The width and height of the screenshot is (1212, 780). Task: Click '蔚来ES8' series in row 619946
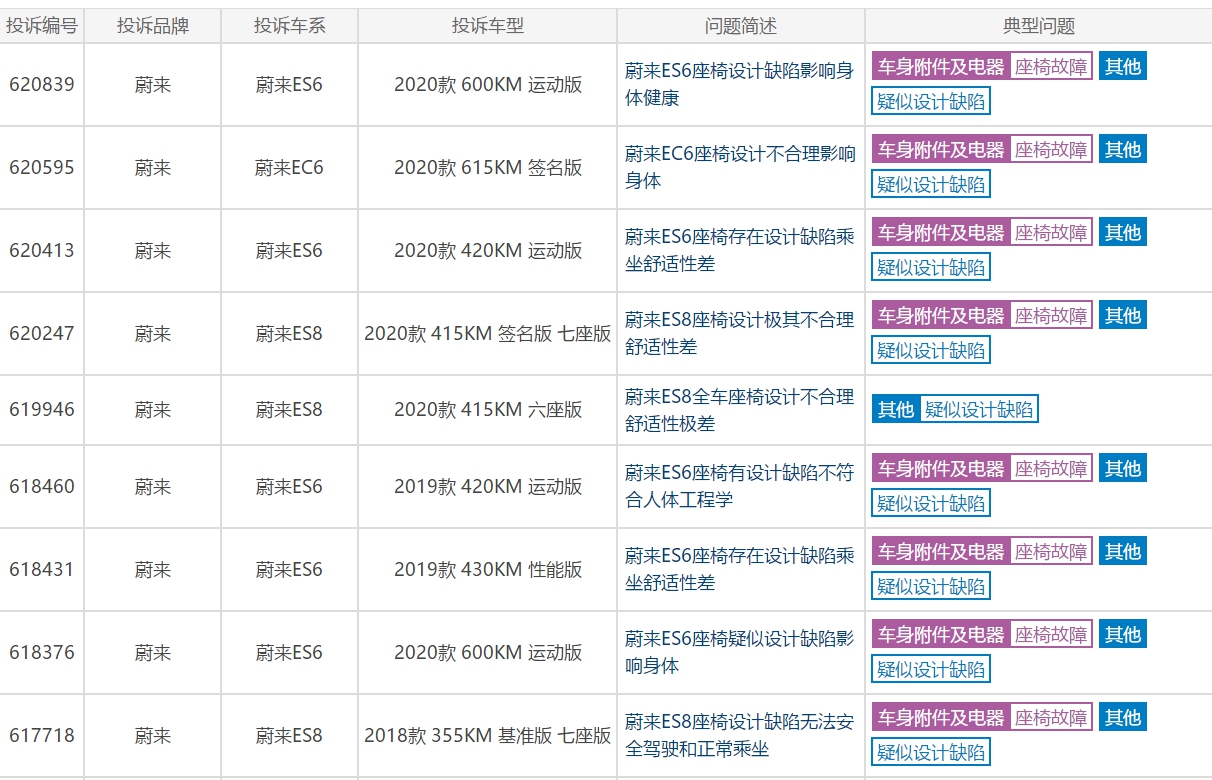289,410
